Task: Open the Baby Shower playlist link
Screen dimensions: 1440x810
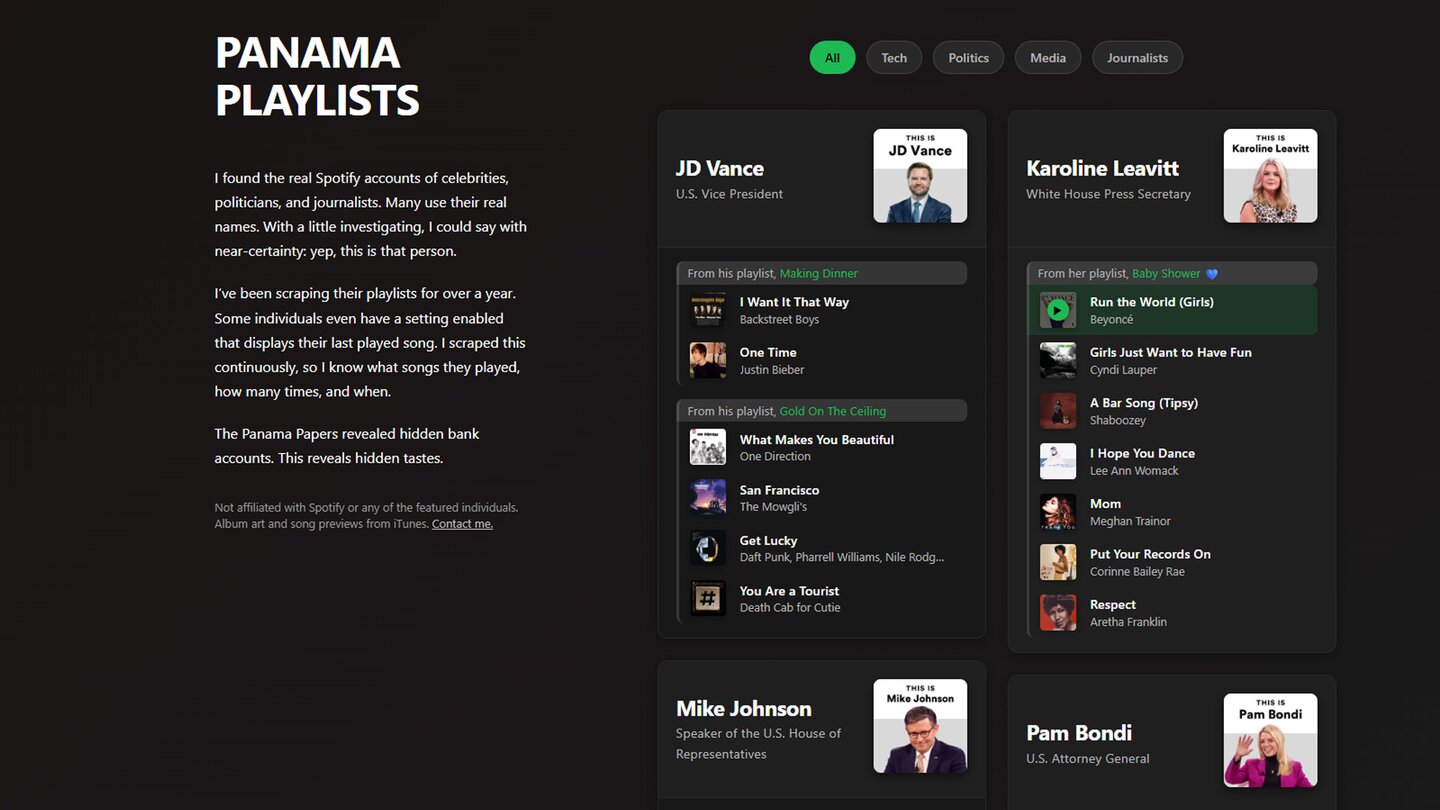Action: [1166, 274]
